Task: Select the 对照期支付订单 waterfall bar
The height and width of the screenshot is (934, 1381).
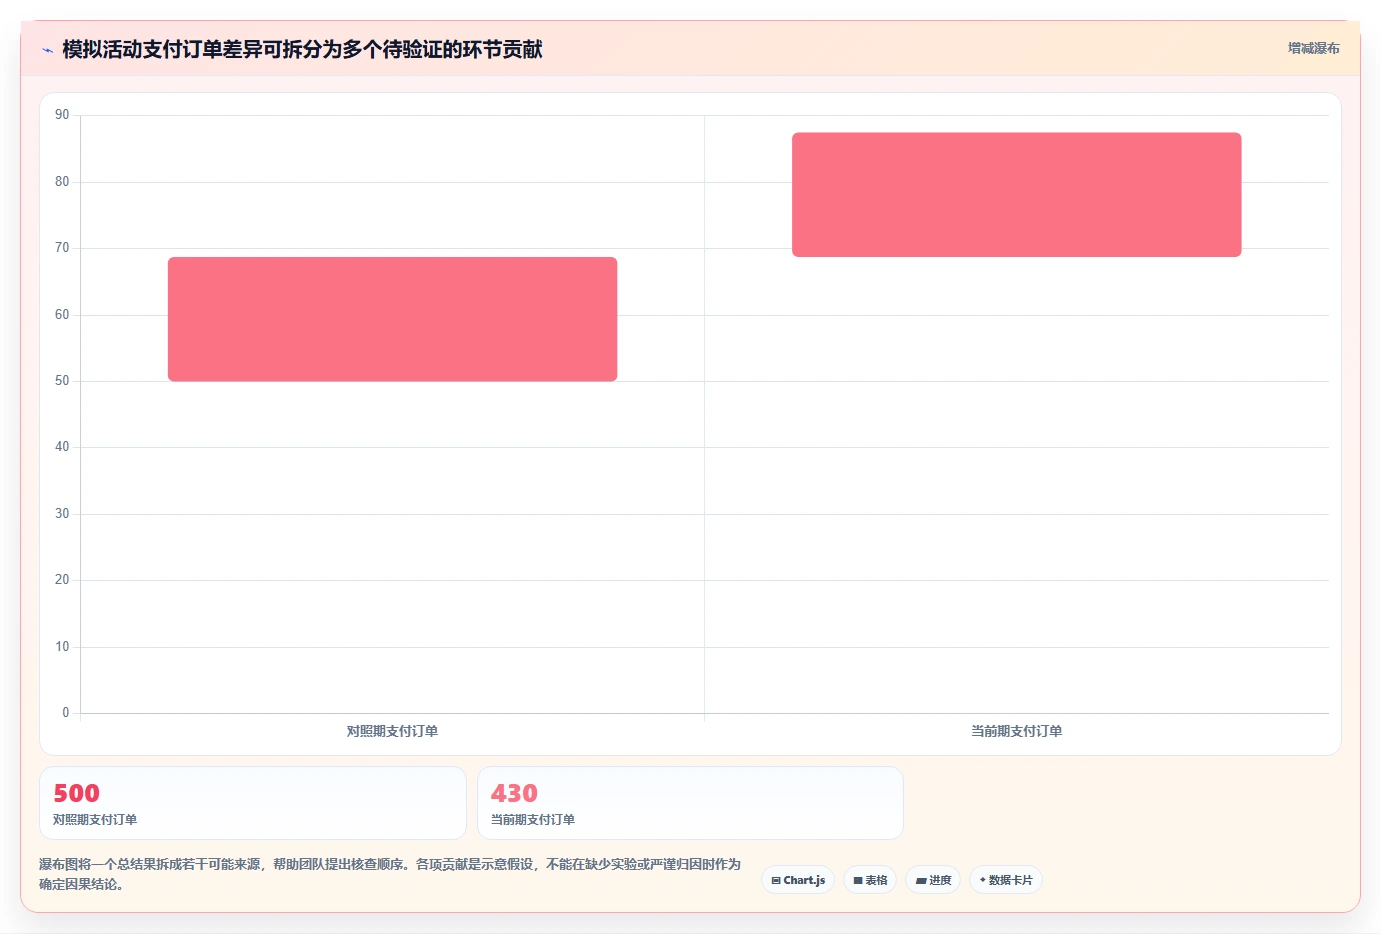Action: [392, 319]
